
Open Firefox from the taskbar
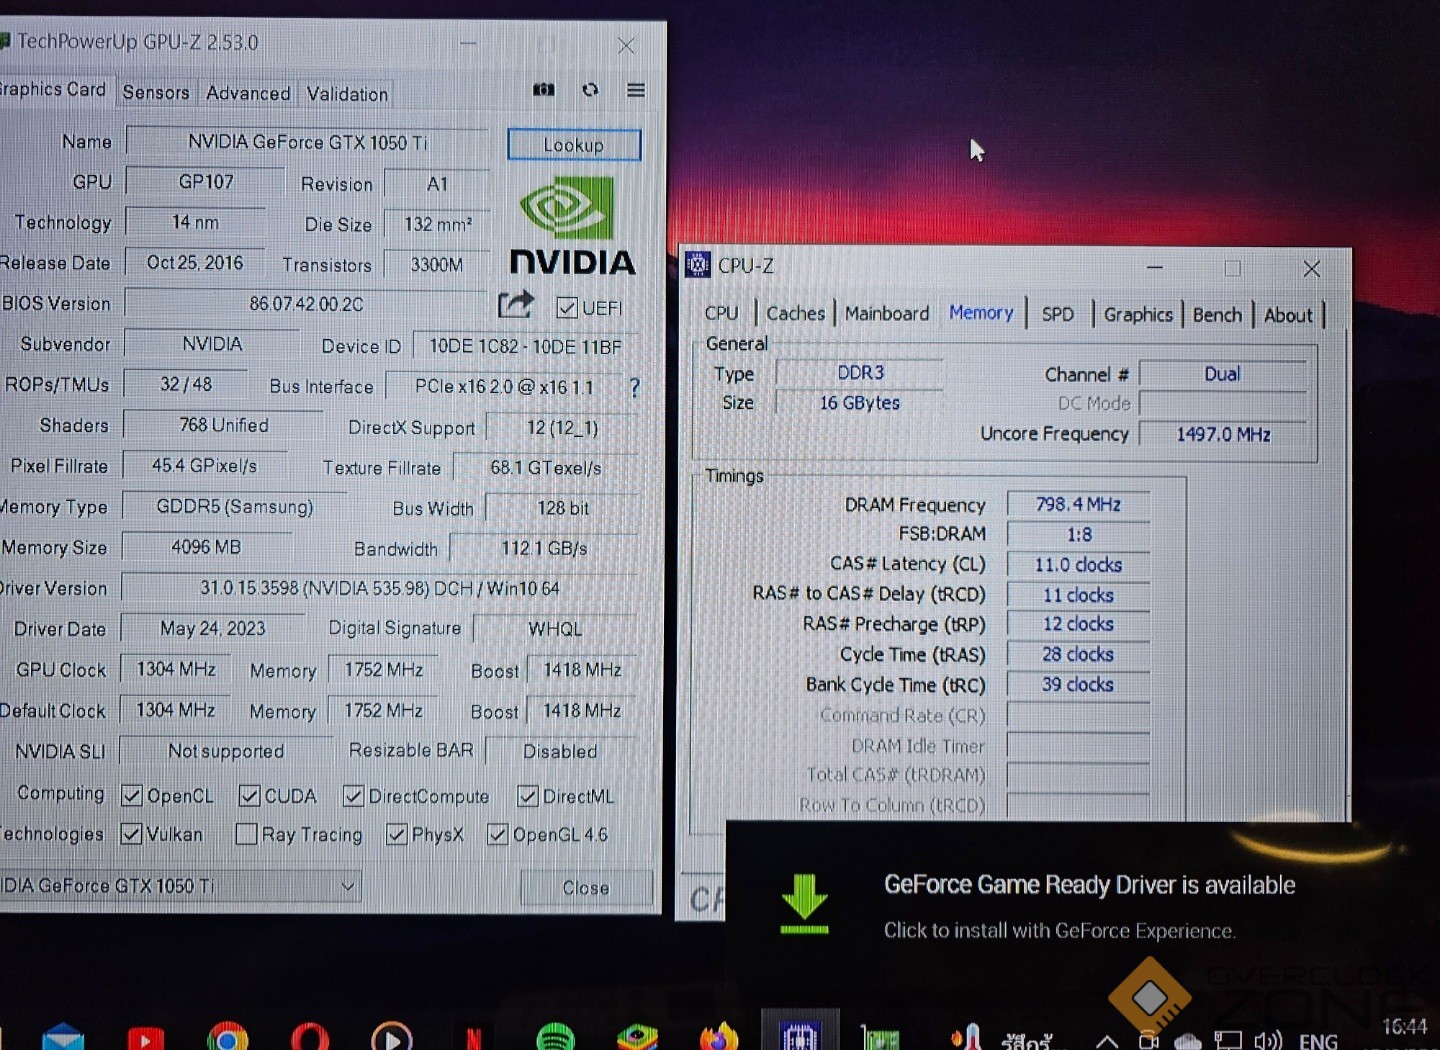(x=719, y=1037)
